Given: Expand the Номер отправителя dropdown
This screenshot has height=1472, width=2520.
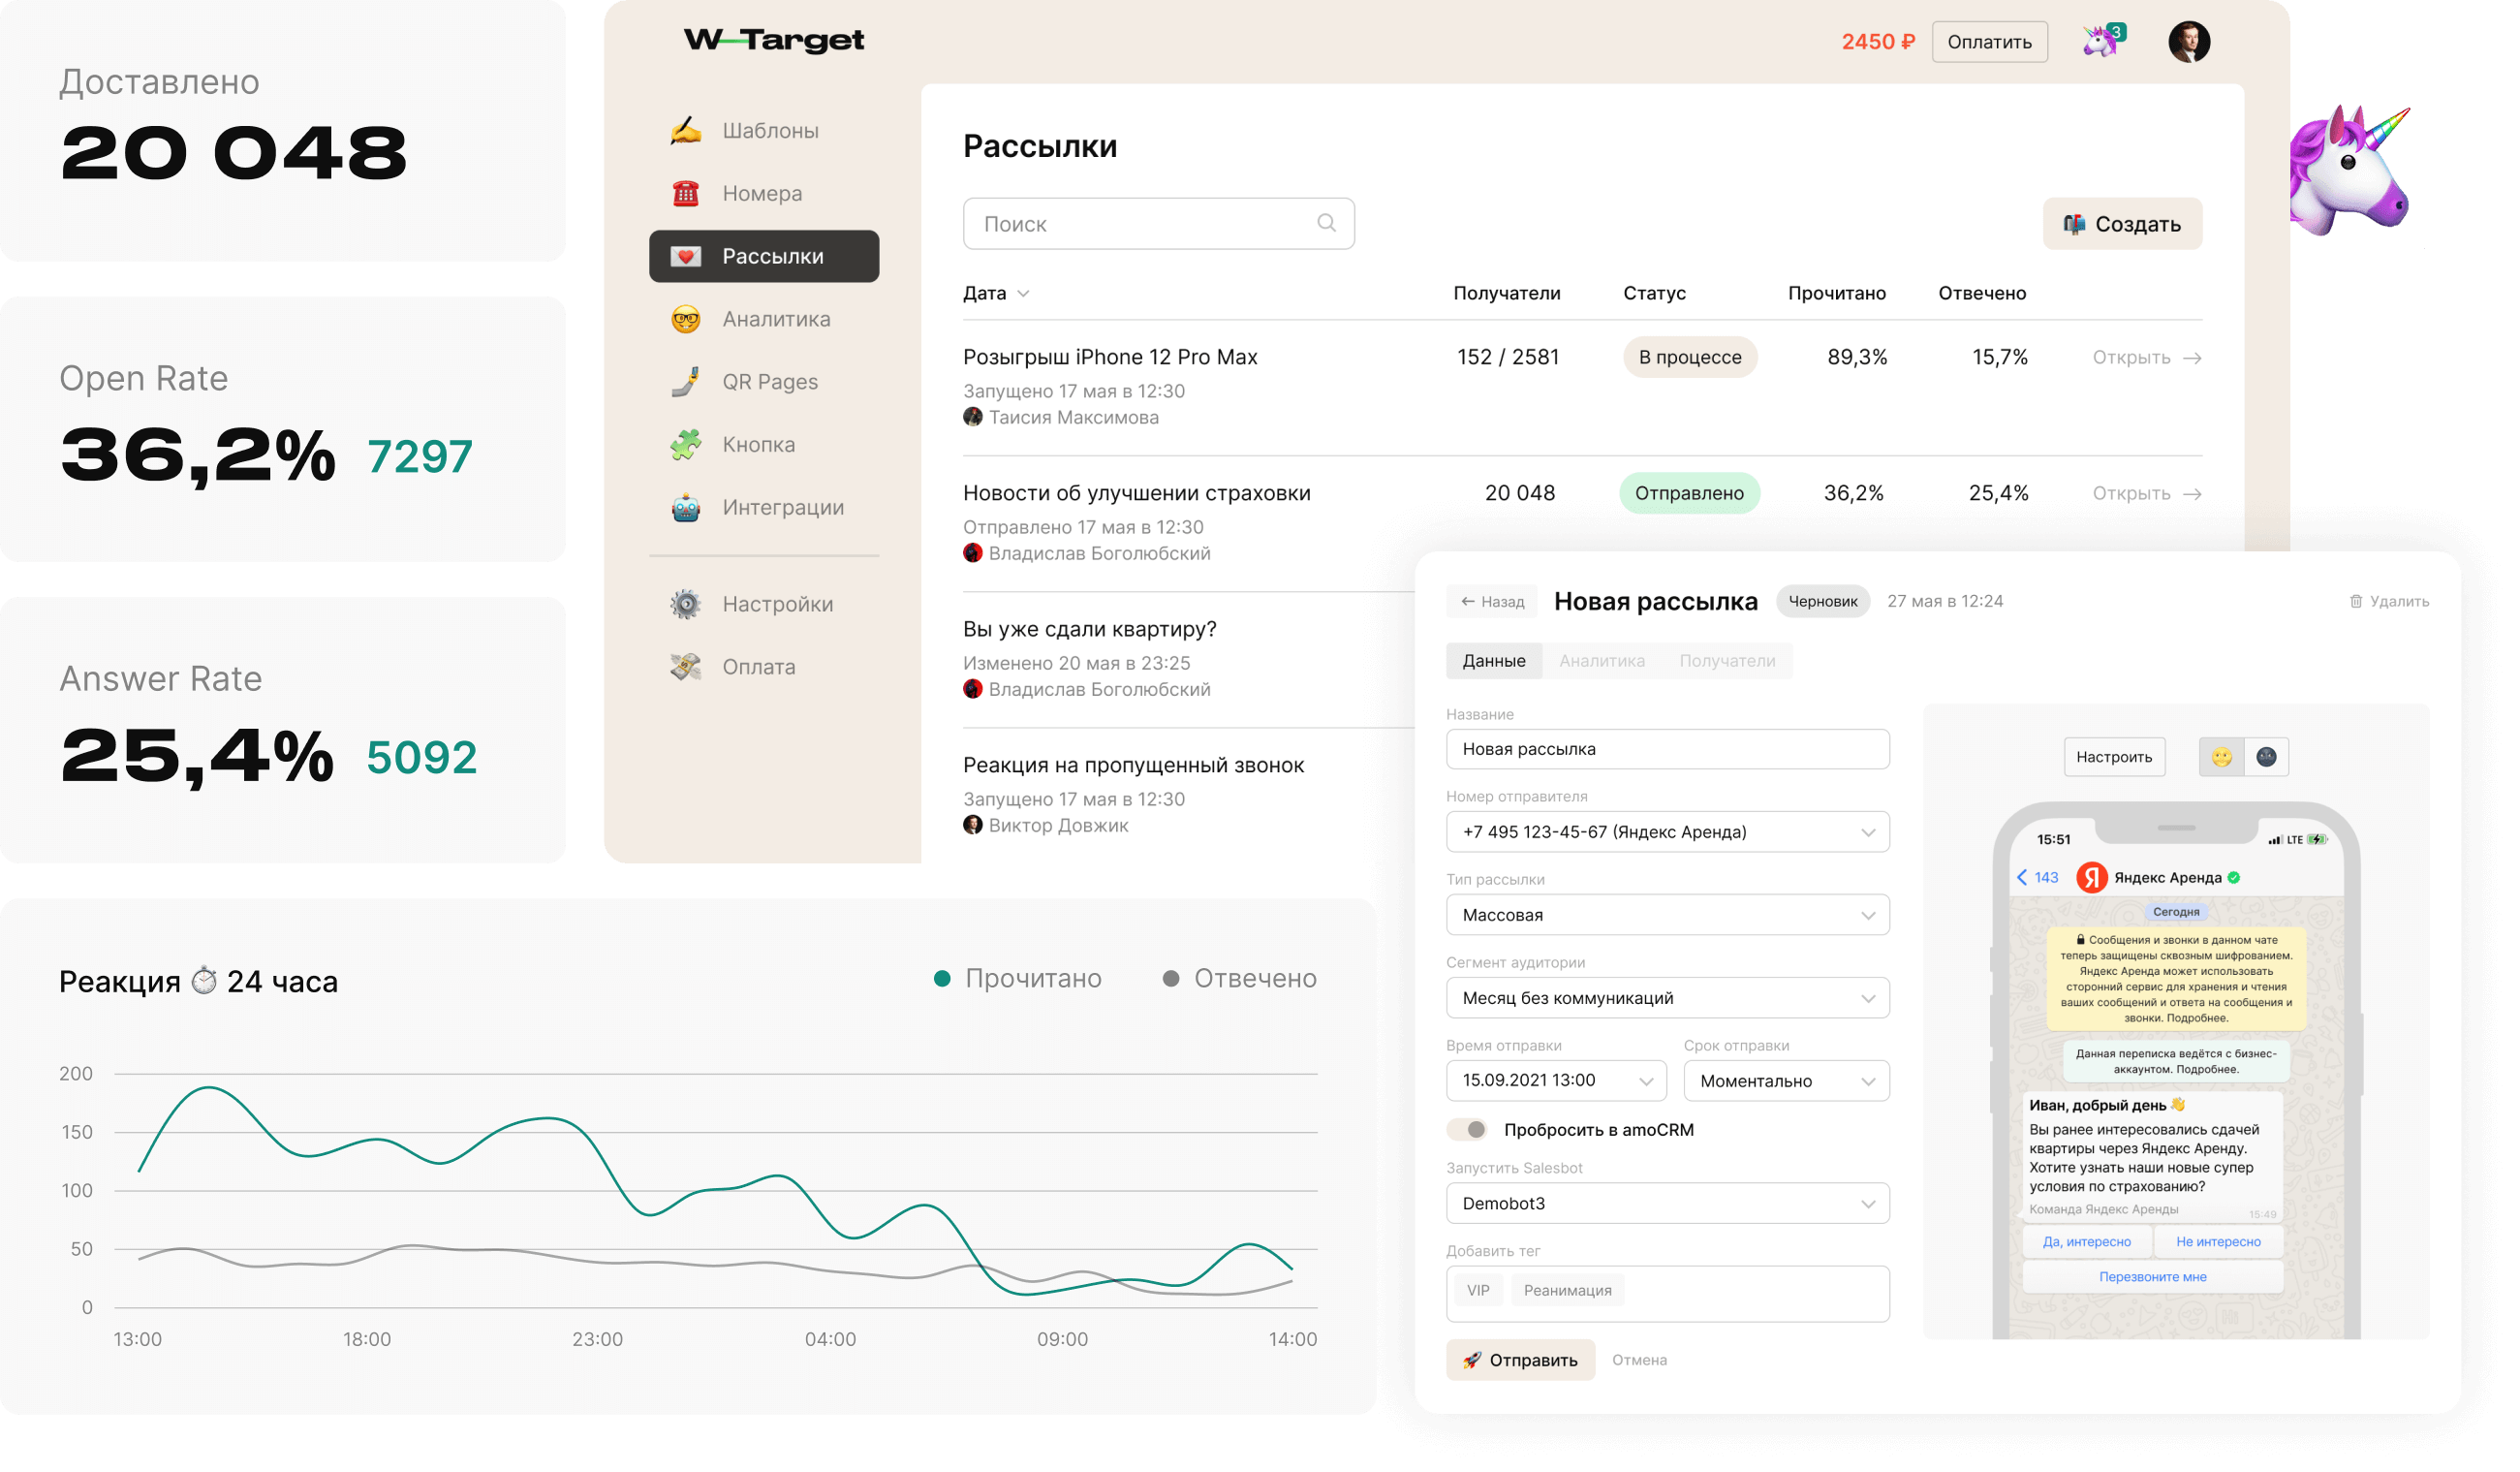Looking at the screenshot, I should [1667, 832].
